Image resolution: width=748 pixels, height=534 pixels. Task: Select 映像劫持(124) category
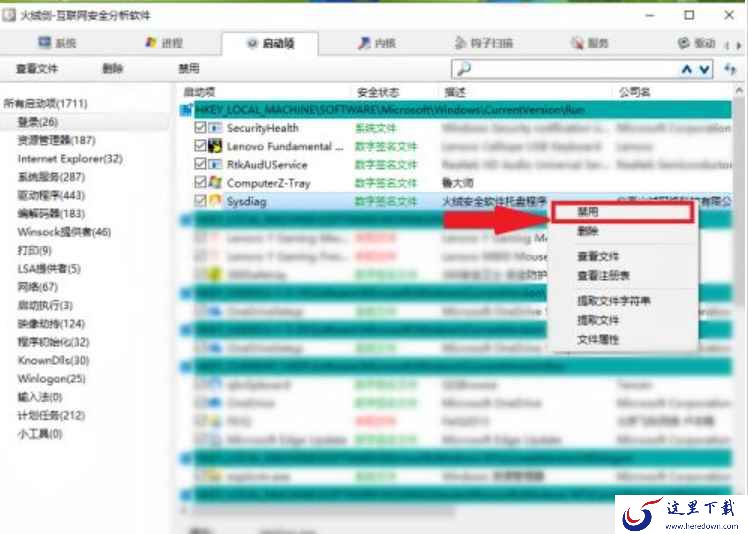(51, 324)
